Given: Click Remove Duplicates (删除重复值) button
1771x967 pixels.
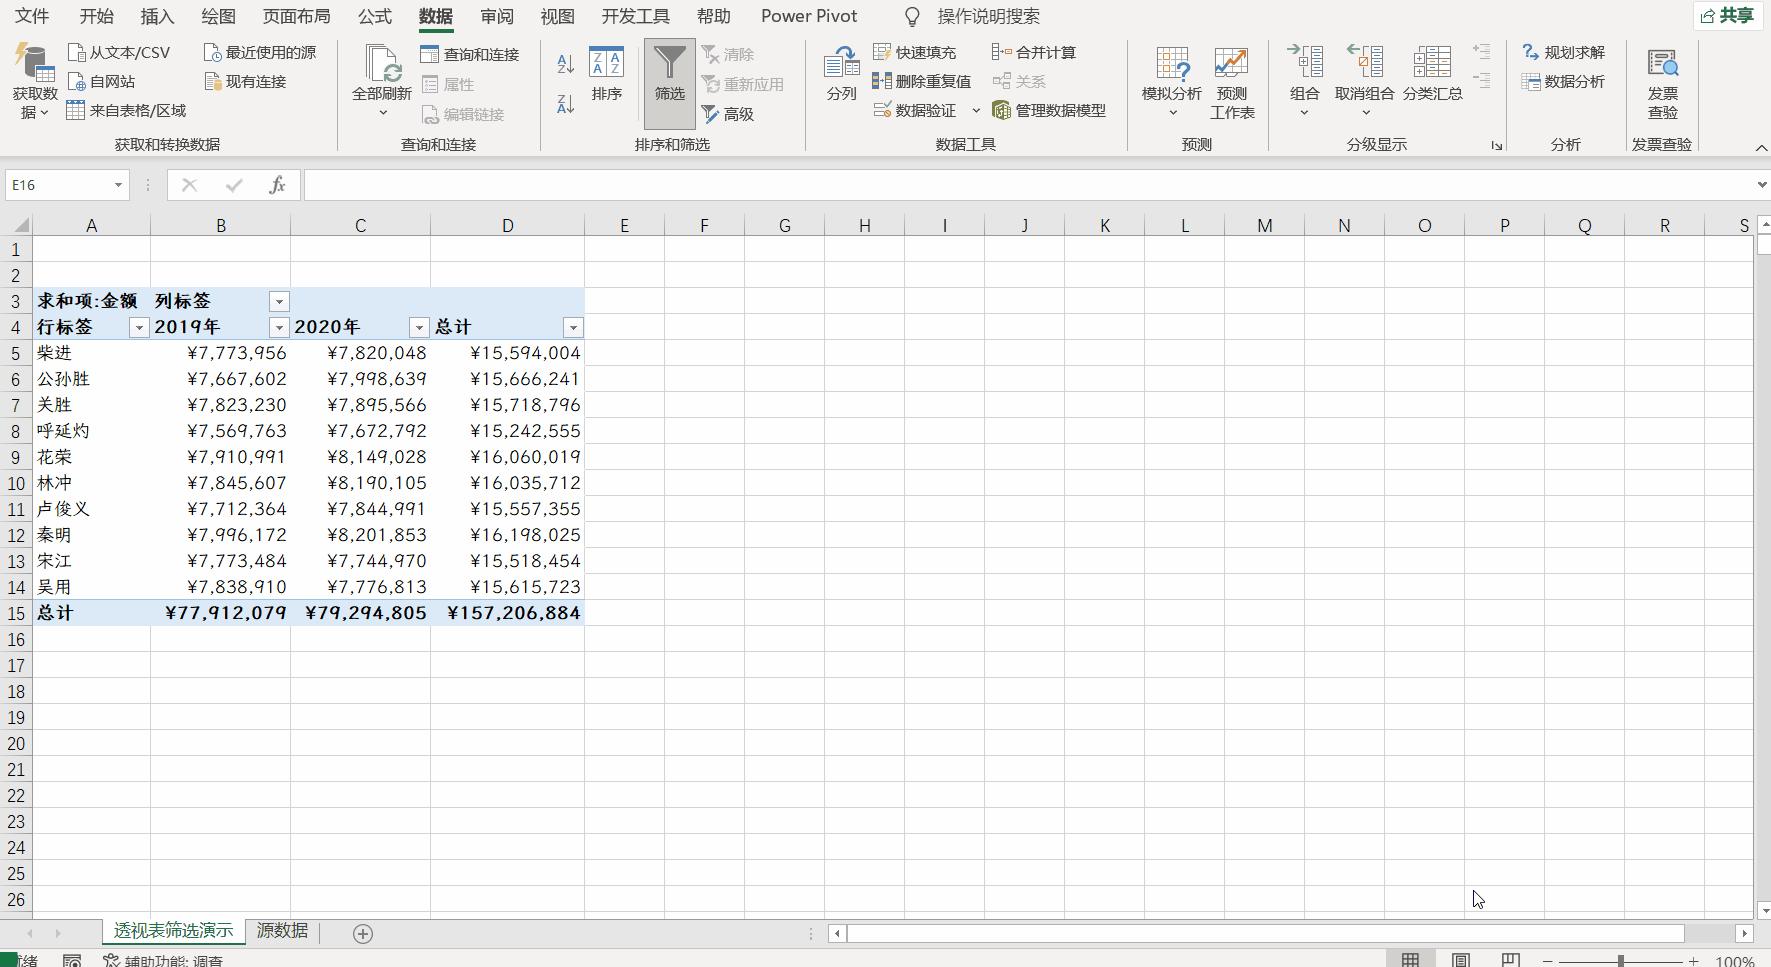Looking at the screenshot, I should pyautogui.click(x=921, y=82).
